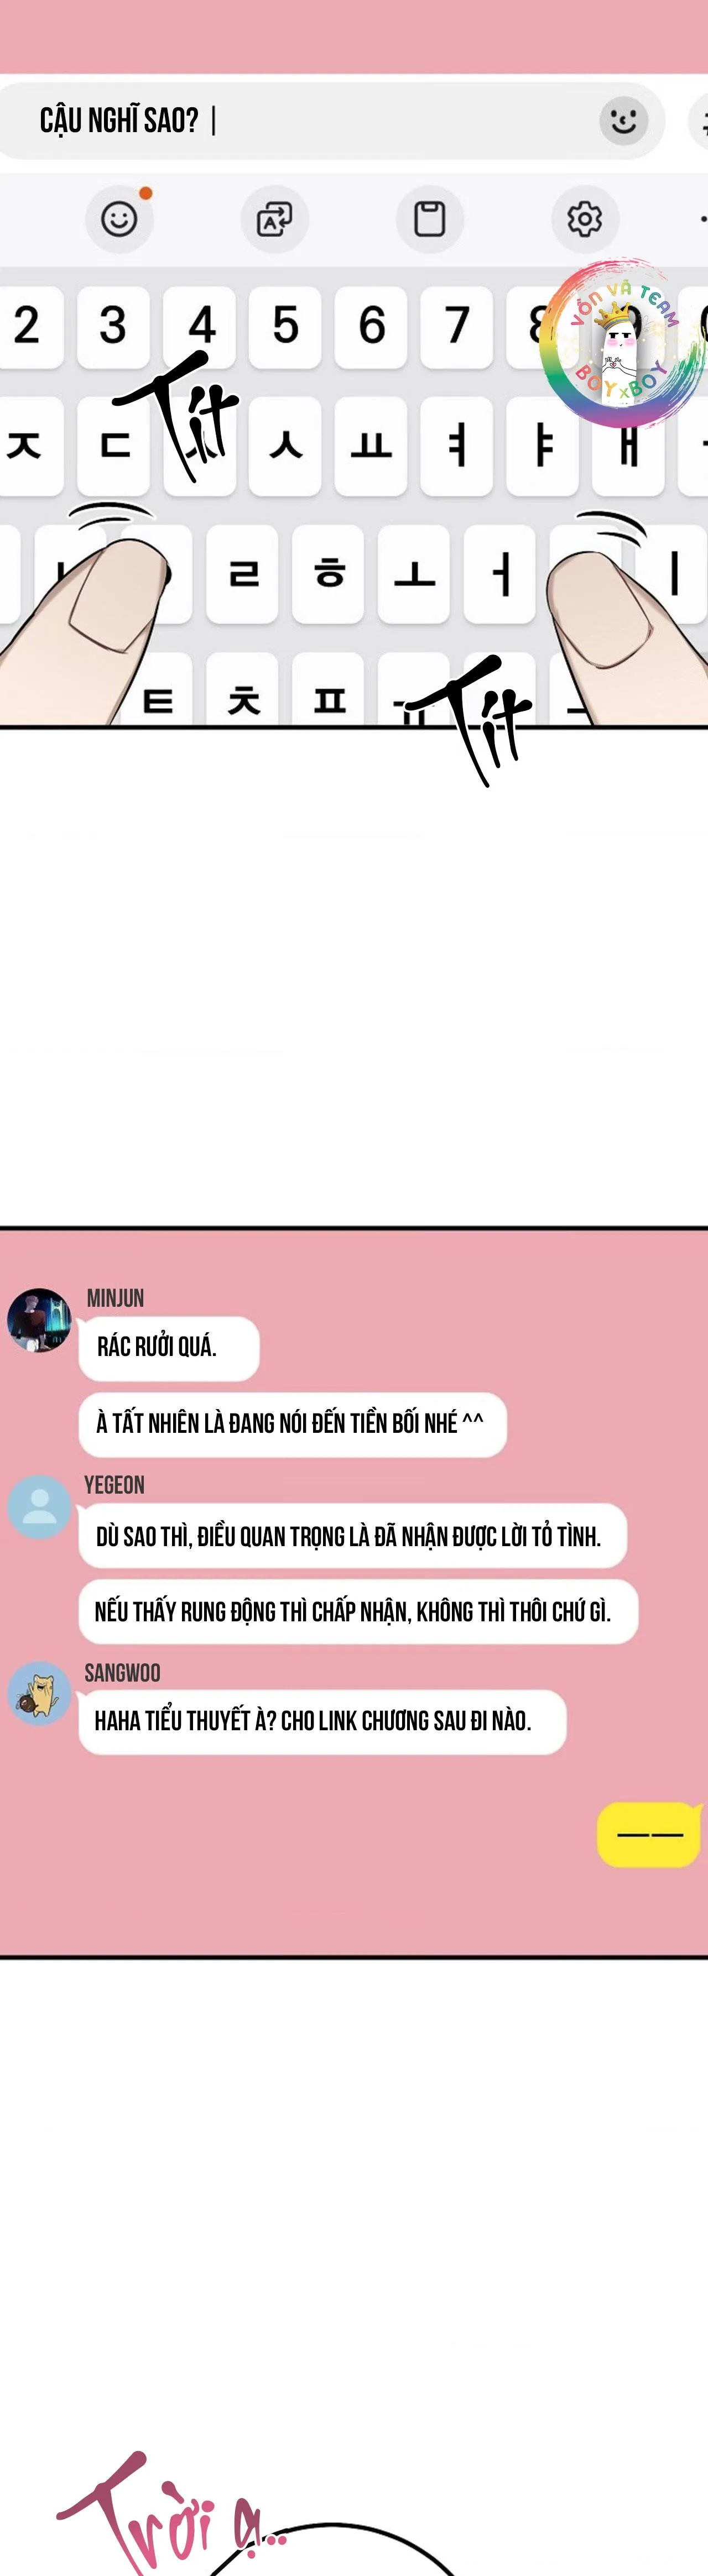Tap the emoticon button in message field

click(x=624, y=121)
